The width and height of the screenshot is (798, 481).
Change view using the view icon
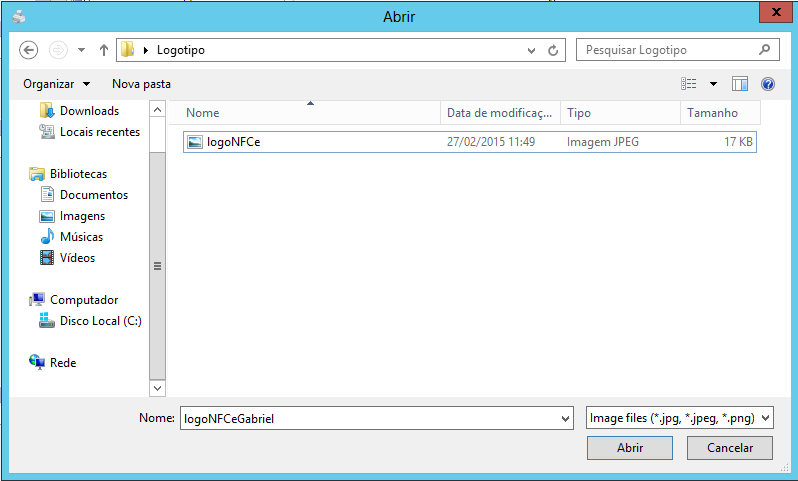[x=689, y=83]
